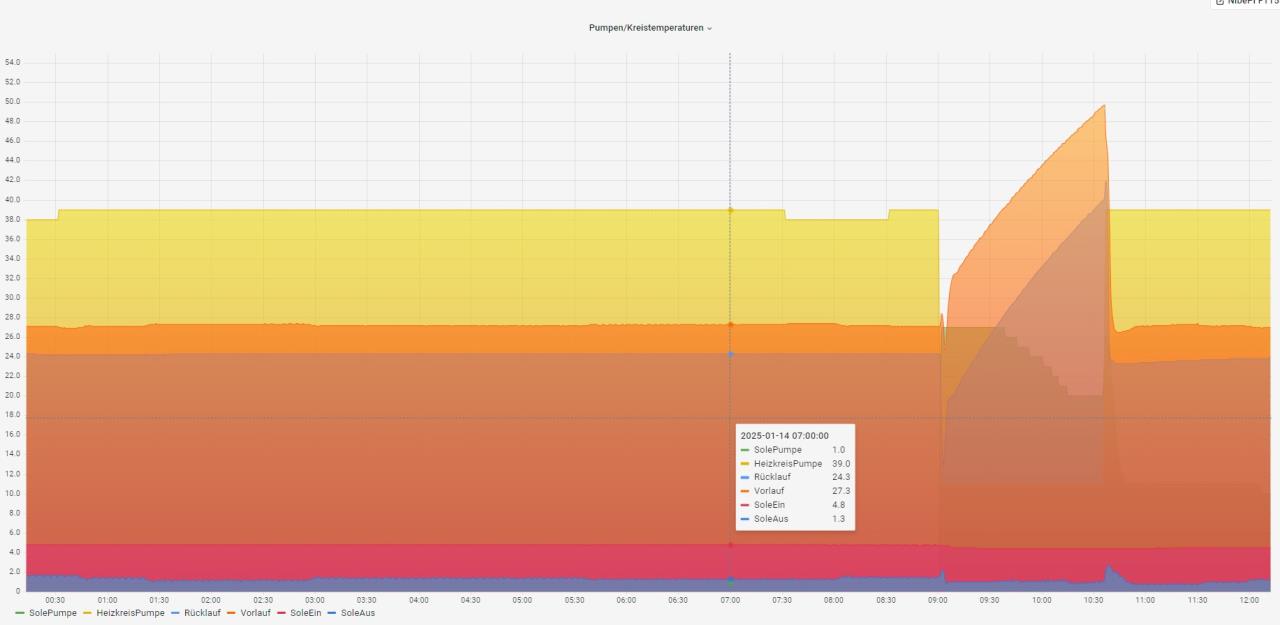Open color picker for yellow HeizkreisPumpe legend swatch

pyautogui.click(x=88, y=612)
